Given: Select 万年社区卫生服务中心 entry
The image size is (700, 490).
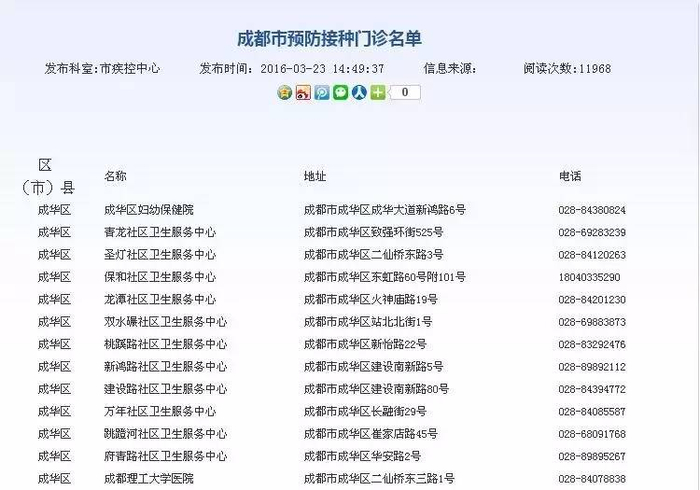Looking at the screenshot, I should [160, 411].
